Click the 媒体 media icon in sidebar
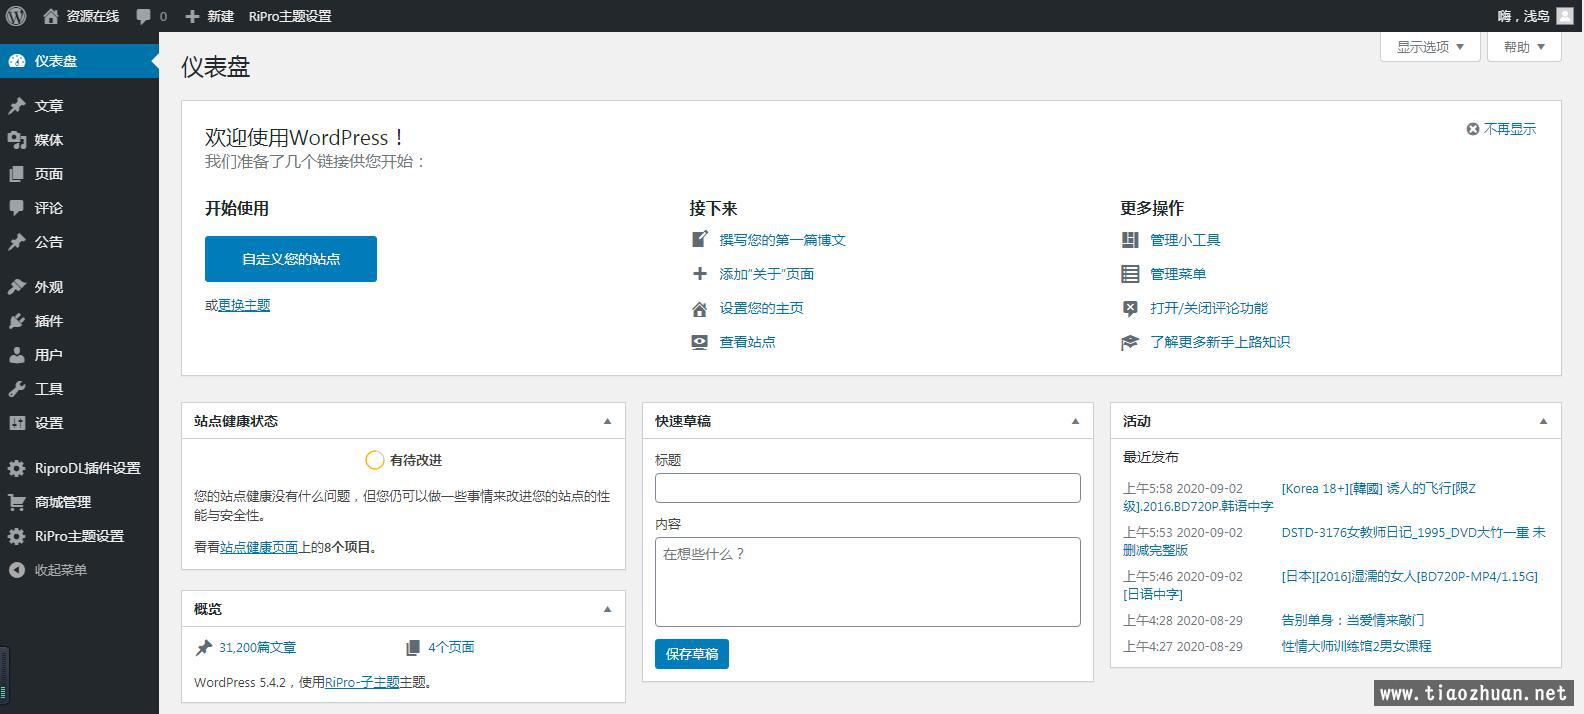The width and height of the screenshot is (1584, 714). point(17,140)
